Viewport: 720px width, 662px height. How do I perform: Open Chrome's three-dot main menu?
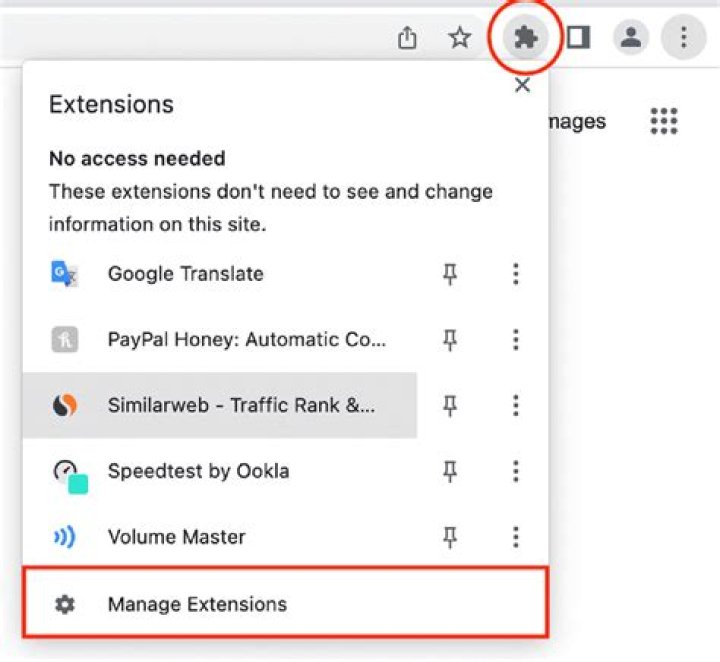click(683, 37)
